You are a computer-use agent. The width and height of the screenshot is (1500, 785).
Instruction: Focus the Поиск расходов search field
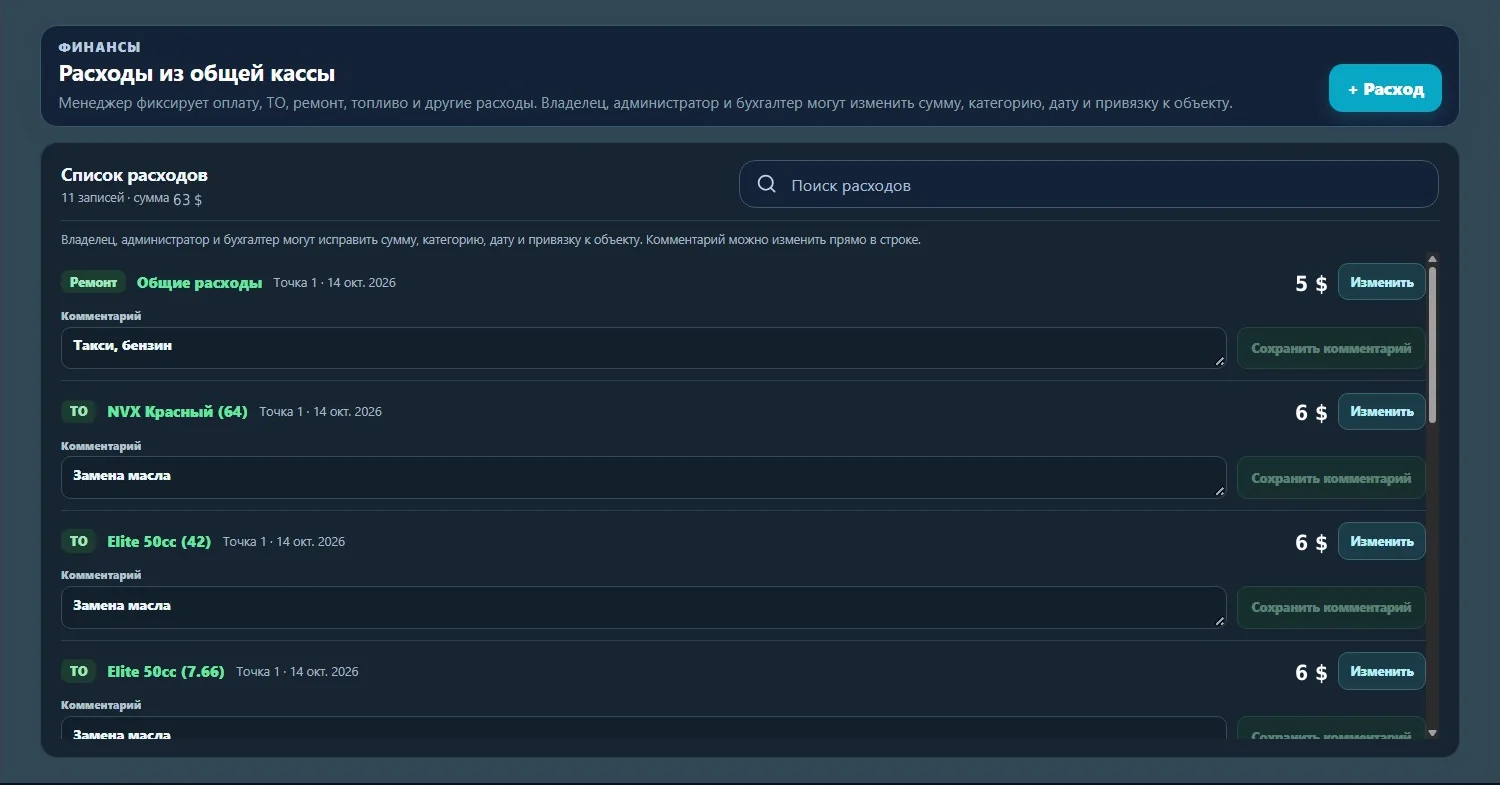coord(1088,185)
